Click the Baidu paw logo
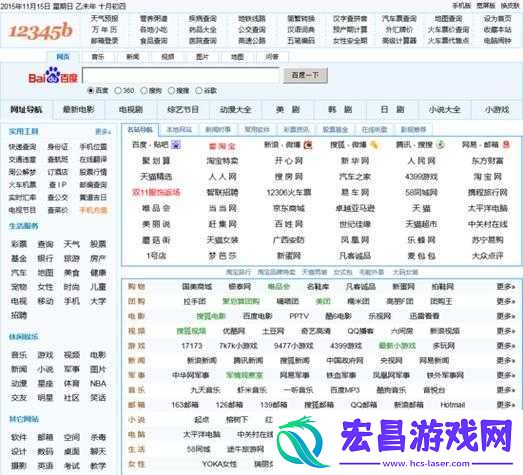 point(53,75)
